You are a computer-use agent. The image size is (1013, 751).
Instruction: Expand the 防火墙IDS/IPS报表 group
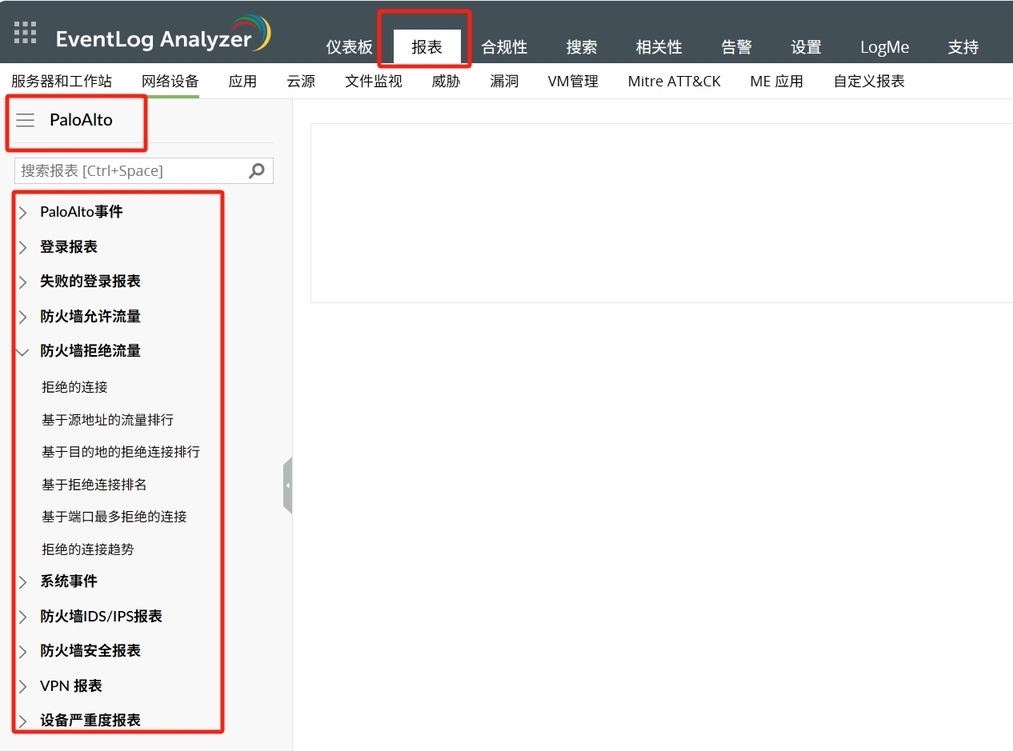click(23, 617)
